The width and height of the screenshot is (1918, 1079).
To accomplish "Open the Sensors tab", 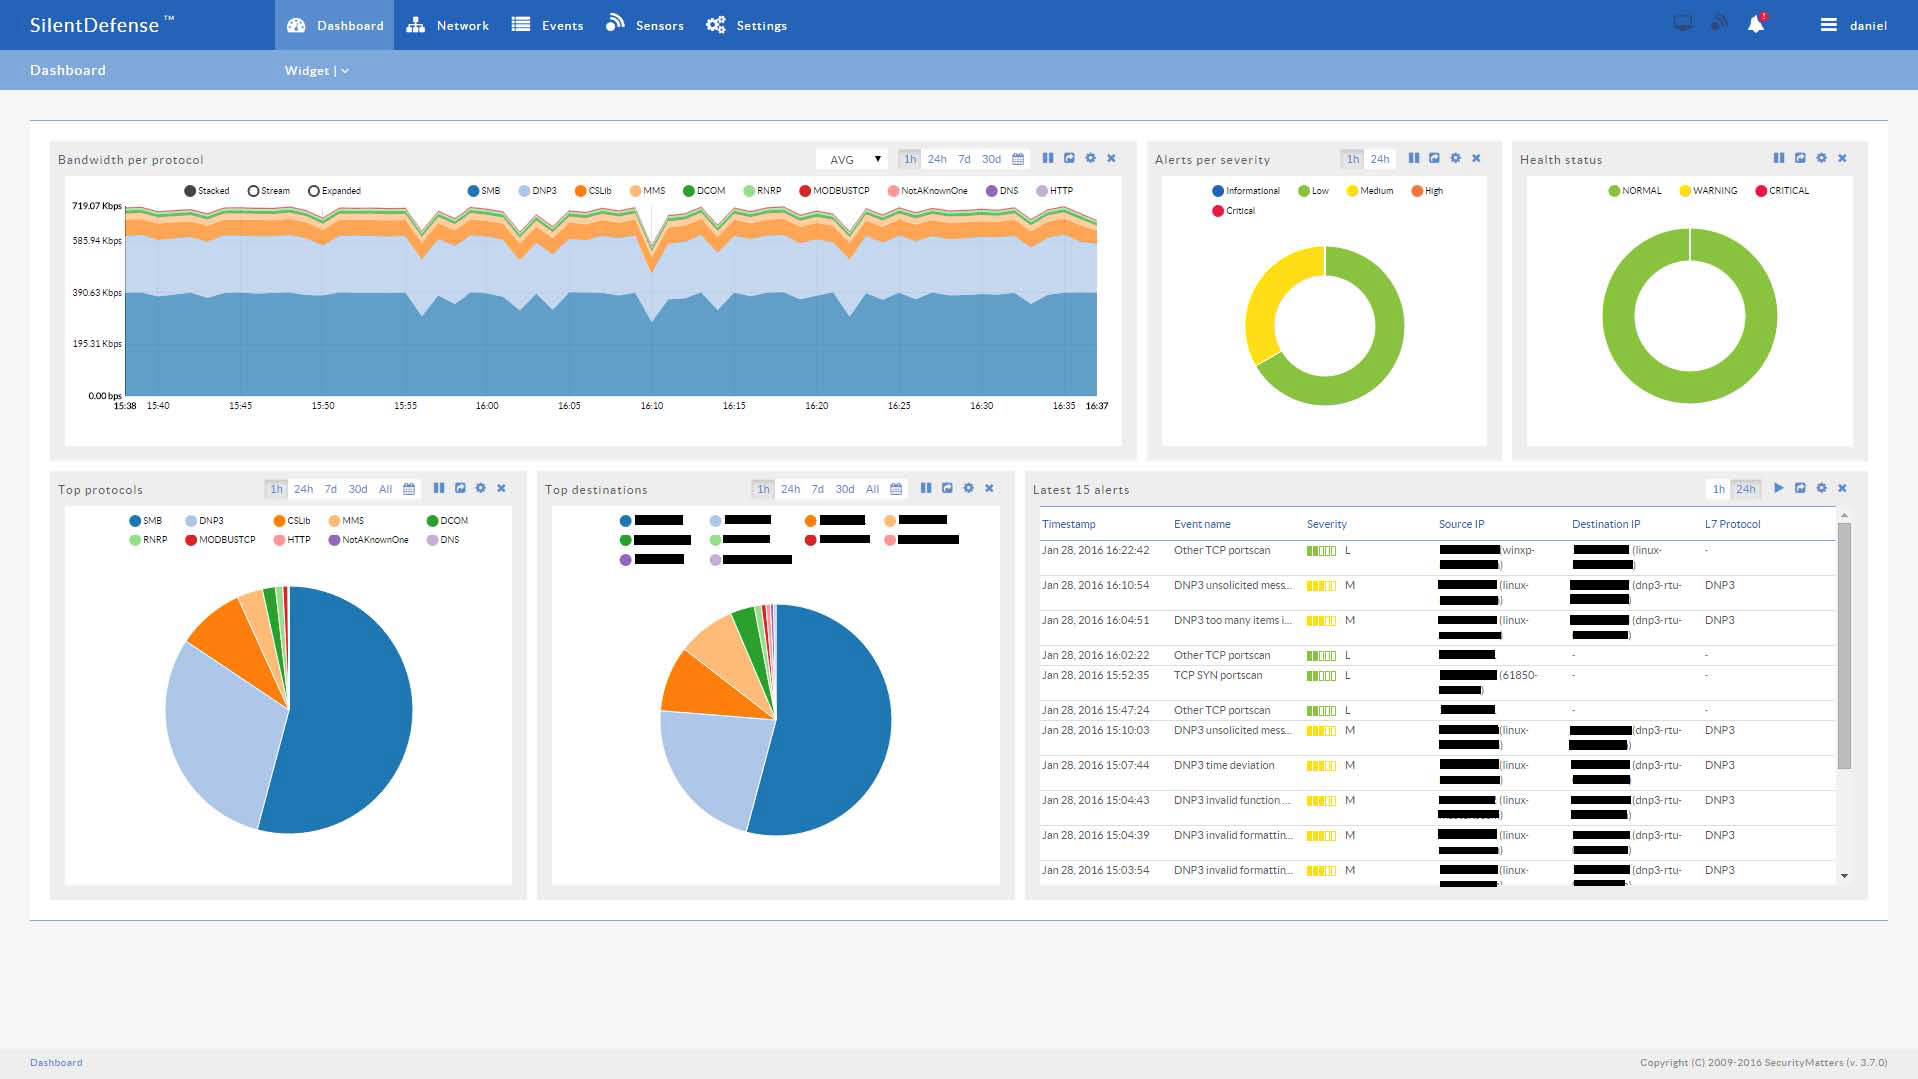I will [x=645, y=25].
